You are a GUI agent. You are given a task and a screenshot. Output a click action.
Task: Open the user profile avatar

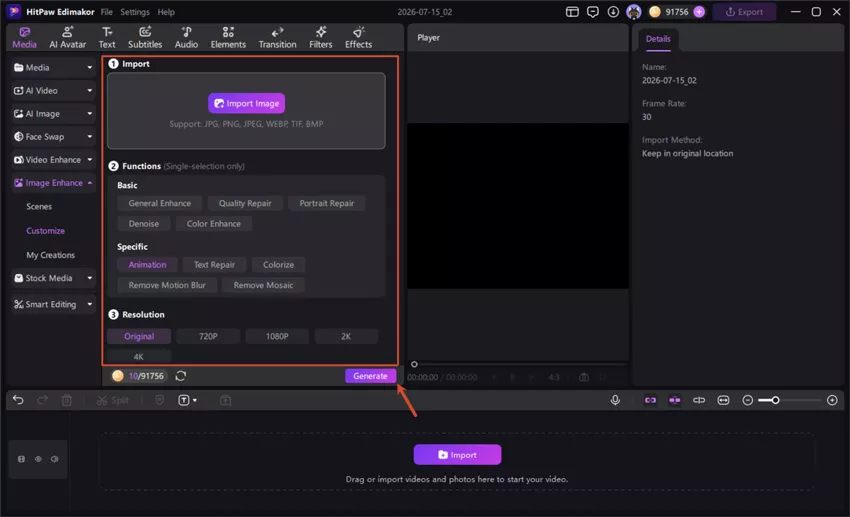pos(634,12)
